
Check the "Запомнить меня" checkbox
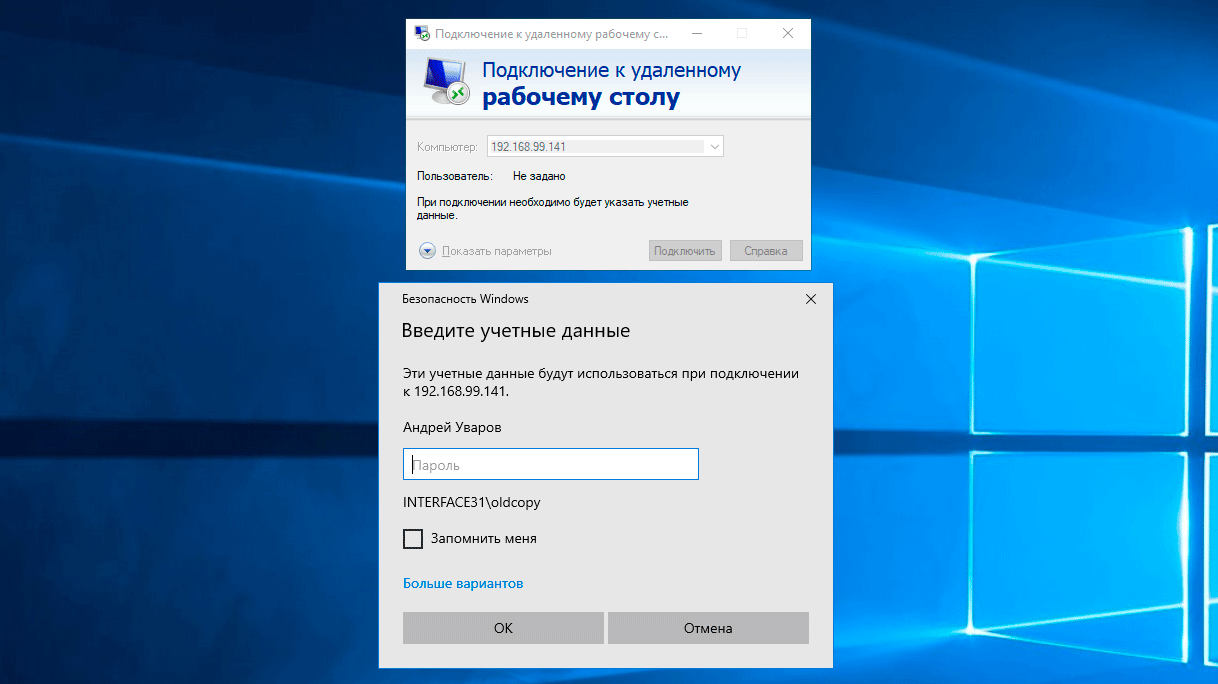[x=413, y=539]
